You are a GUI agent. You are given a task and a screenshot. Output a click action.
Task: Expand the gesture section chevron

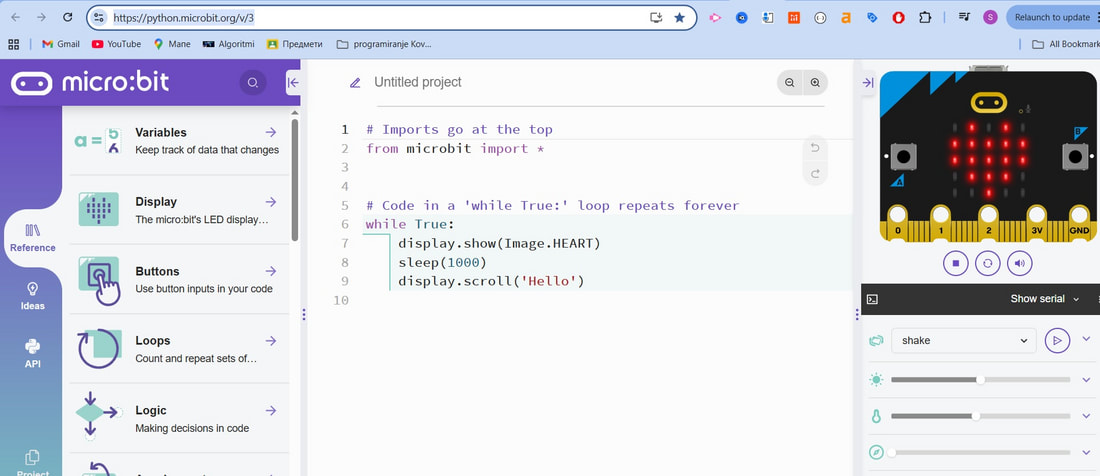click(x=1087, y=339)
